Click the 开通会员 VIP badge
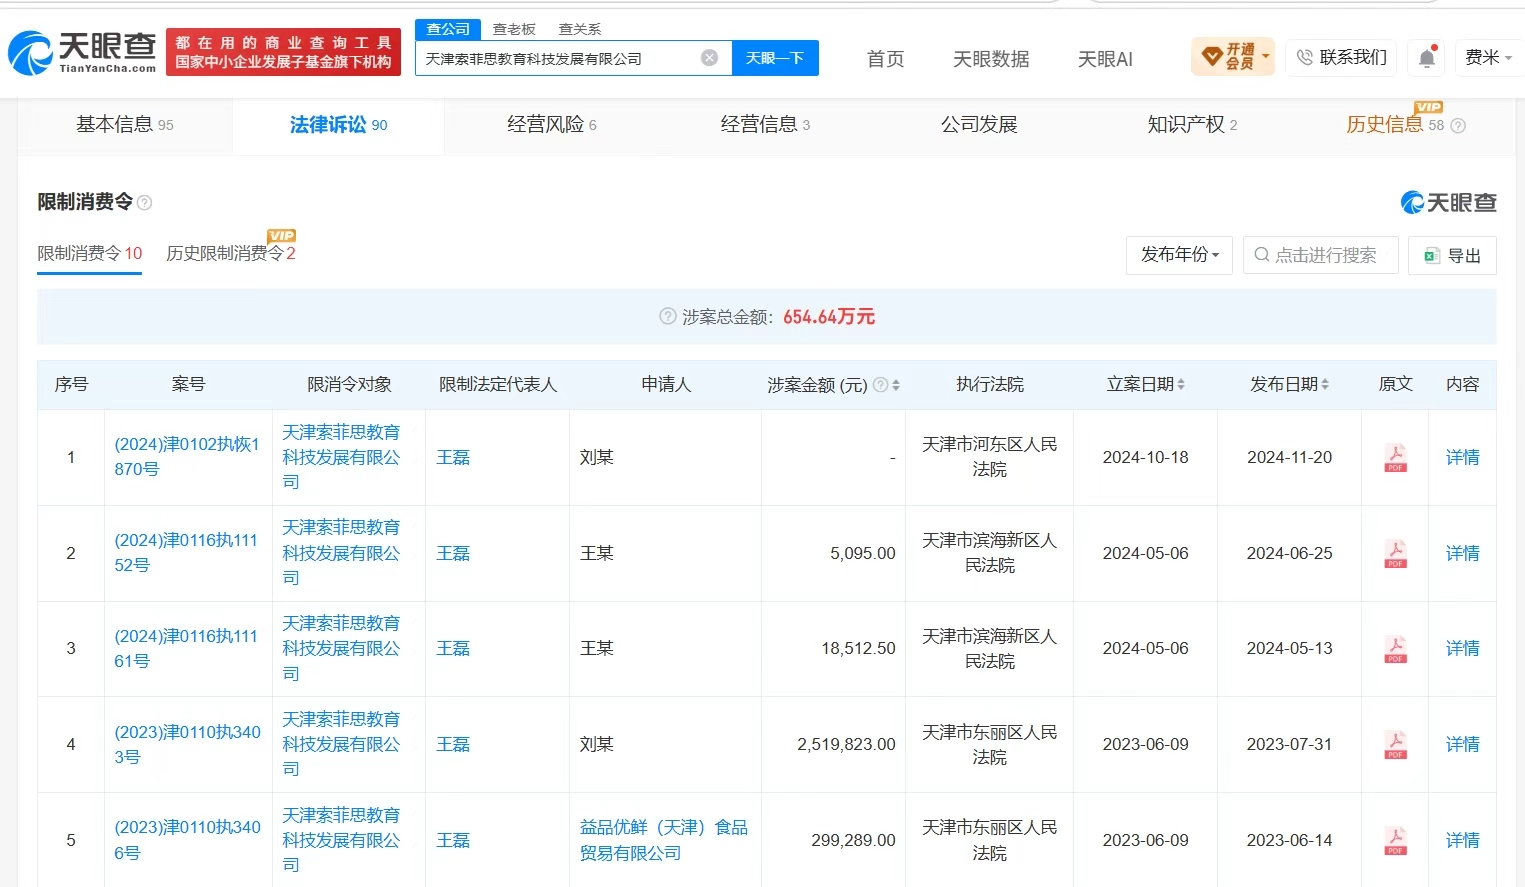 coord(1233,57)
